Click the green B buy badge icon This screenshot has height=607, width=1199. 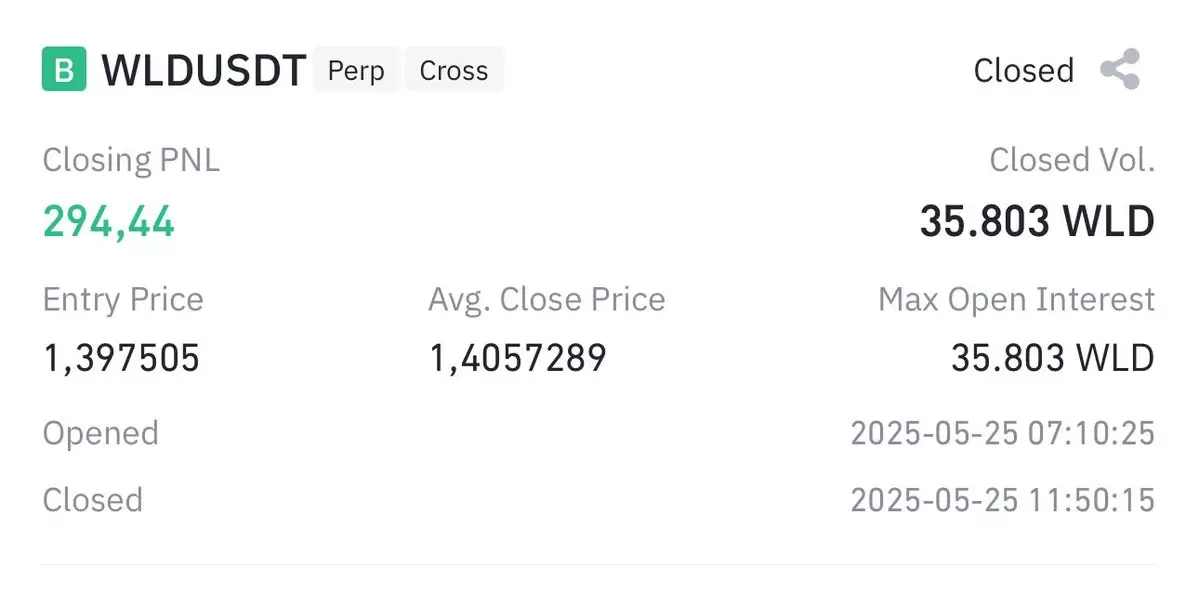[x=64, y=69]
